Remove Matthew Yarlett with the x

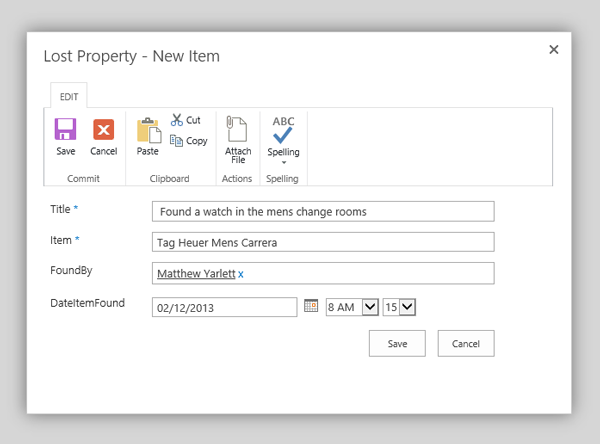[x=241, y=274]
